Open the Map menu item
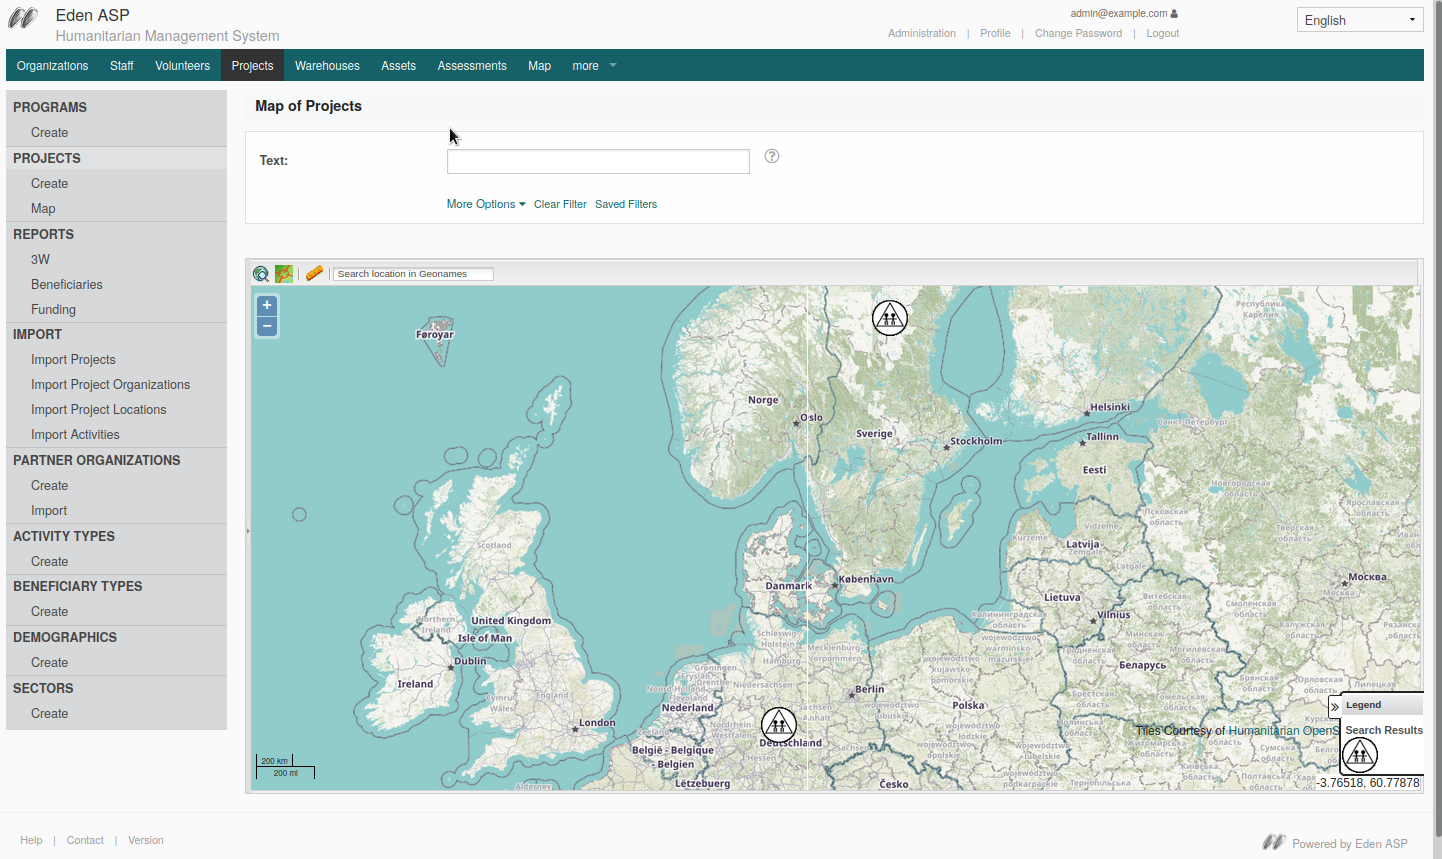 (540, 66)
